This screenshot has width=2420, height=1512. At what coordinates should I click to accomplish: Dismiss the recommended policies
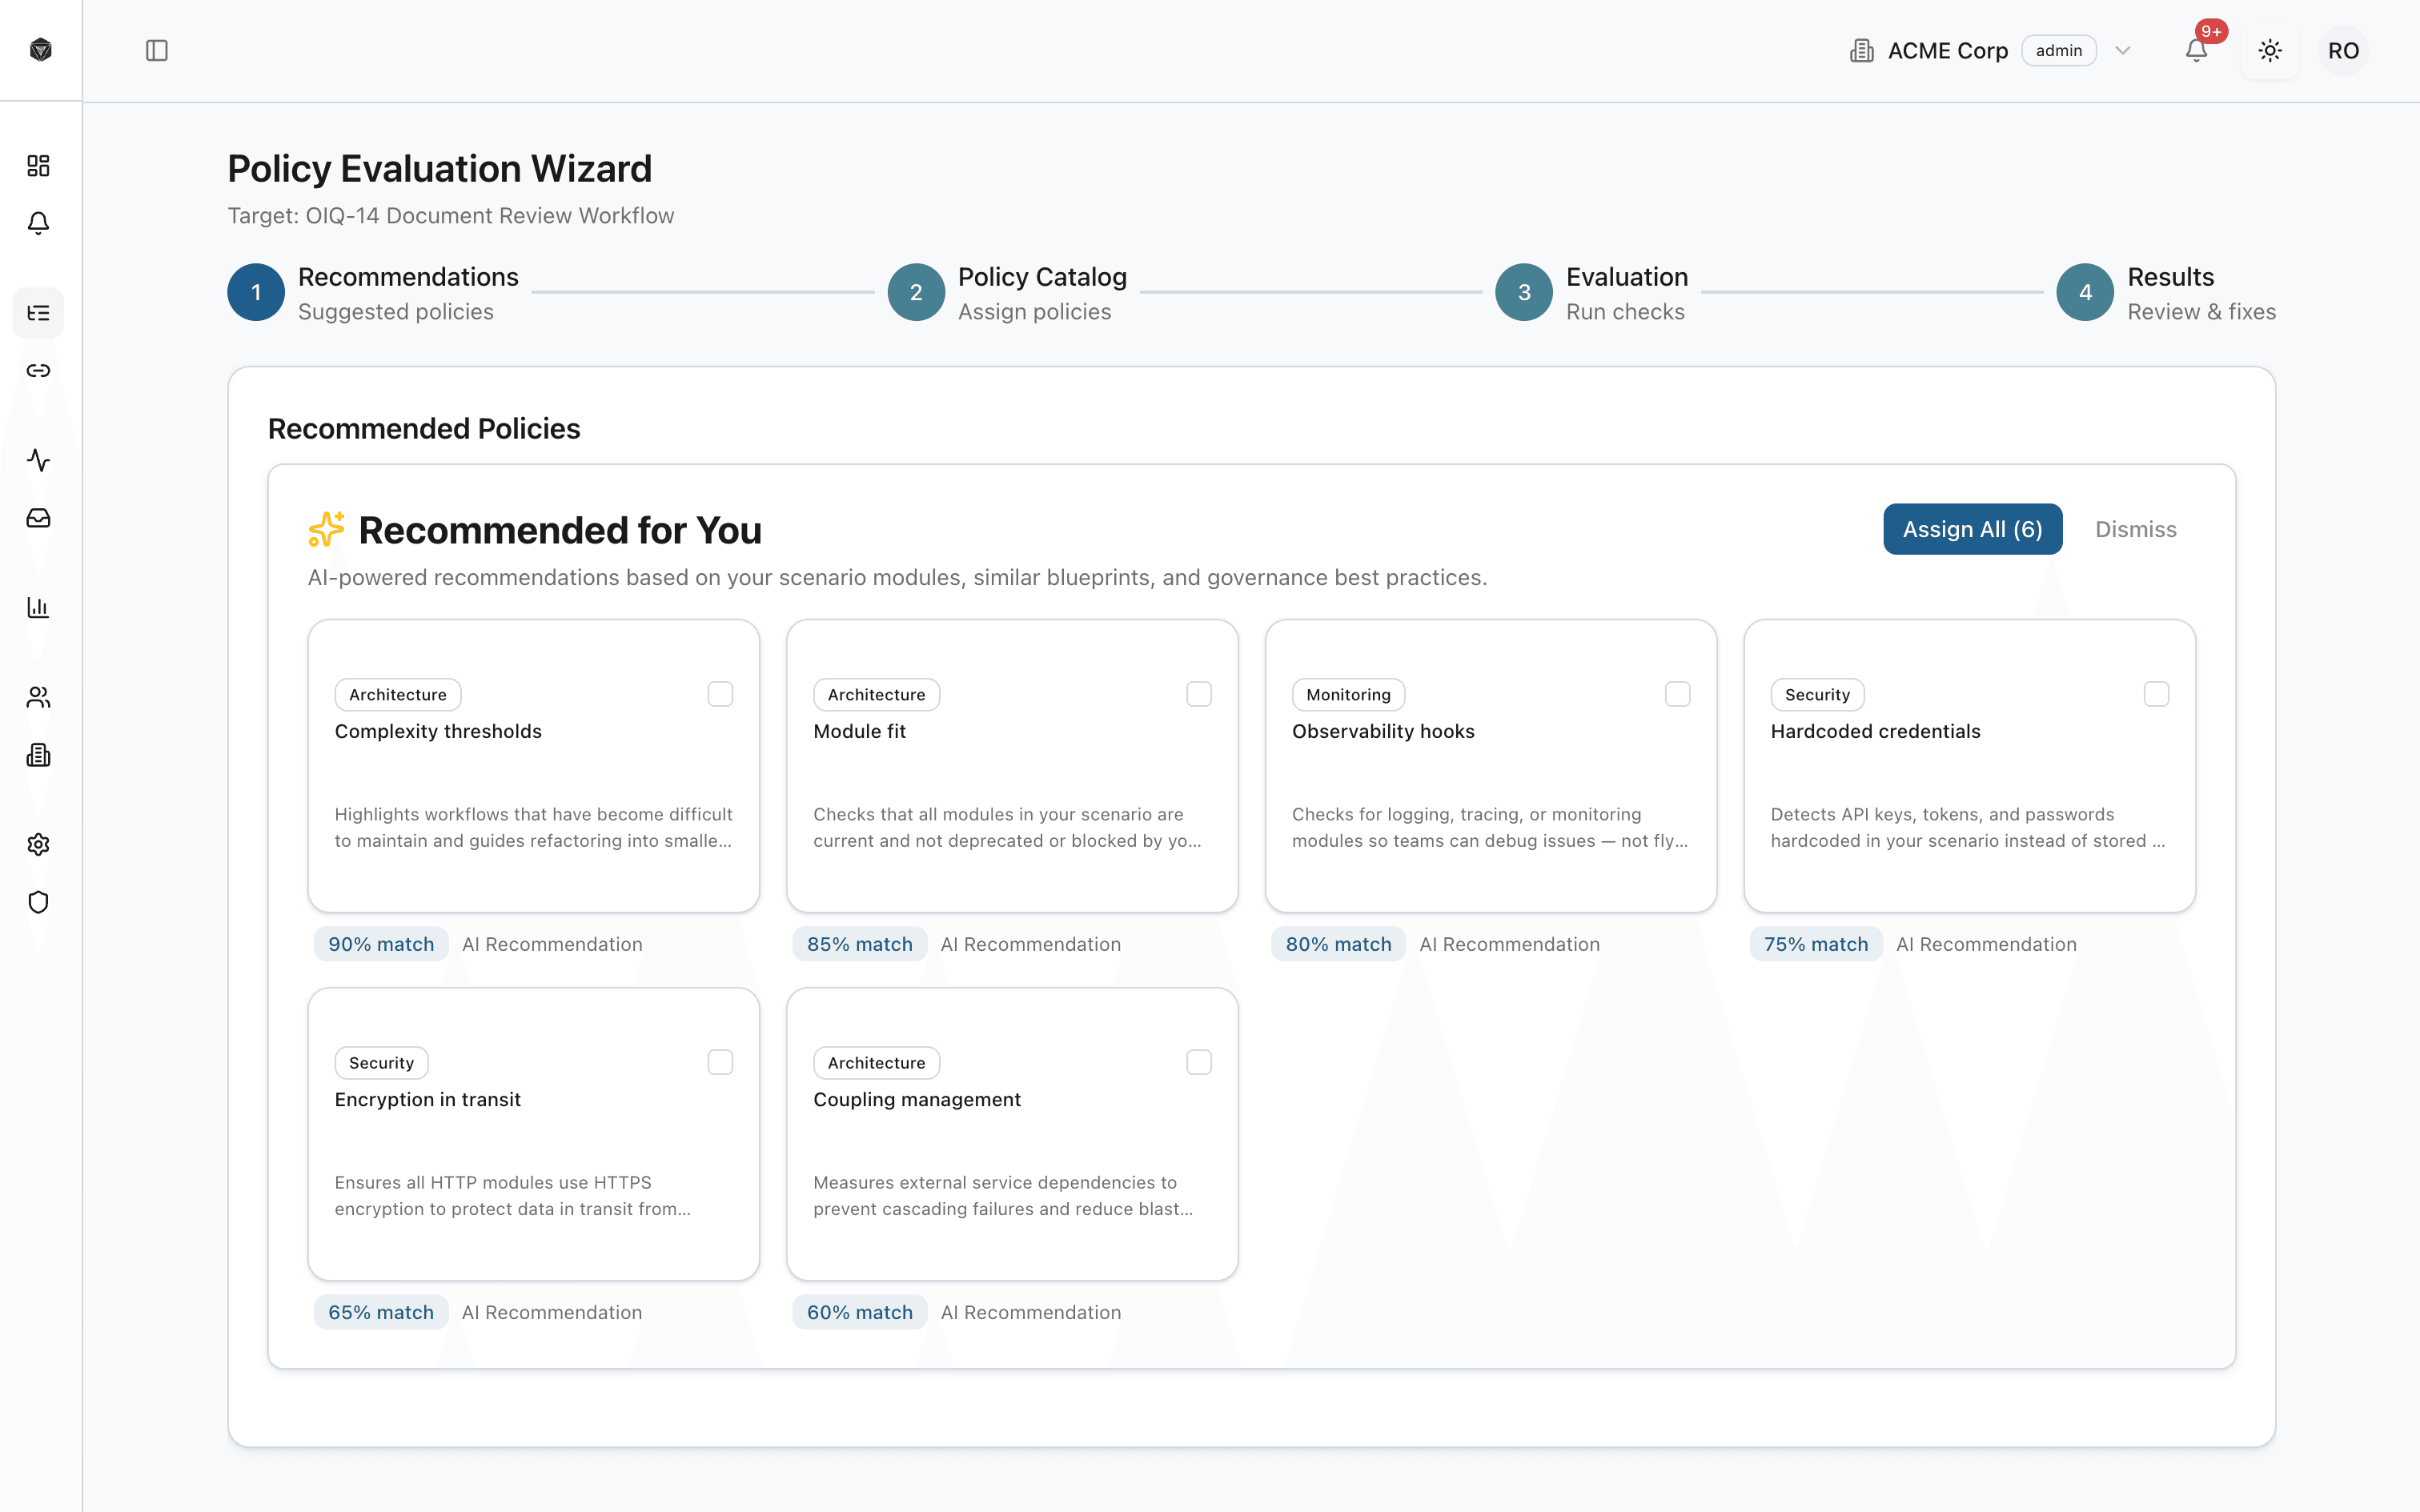(2136, 529)
